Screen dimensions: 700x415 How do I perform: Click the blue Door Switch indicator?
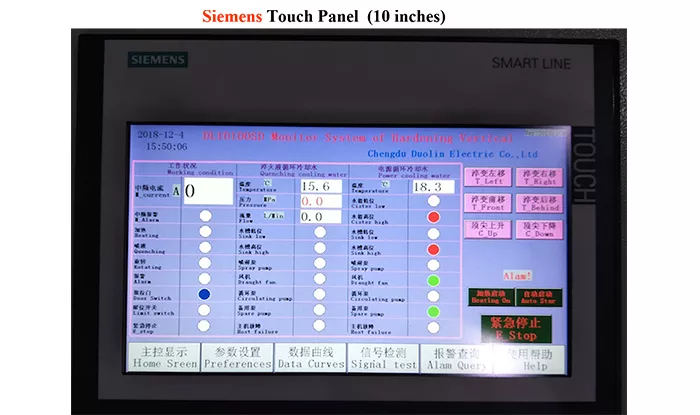point(204,294)
